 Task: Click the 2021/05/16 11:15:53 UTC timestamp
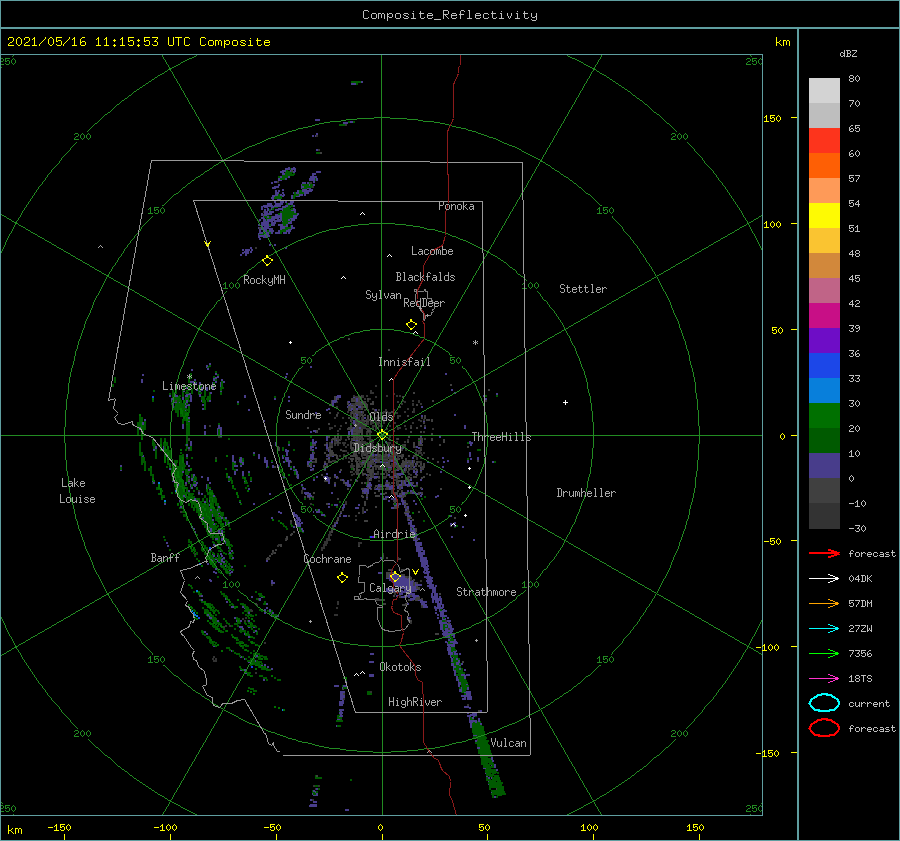click(98, 42)
